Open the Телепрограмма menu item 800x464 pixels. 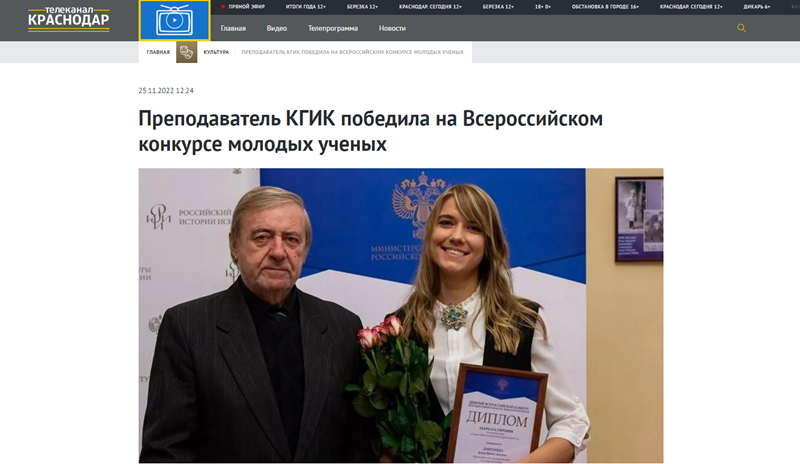333,29
